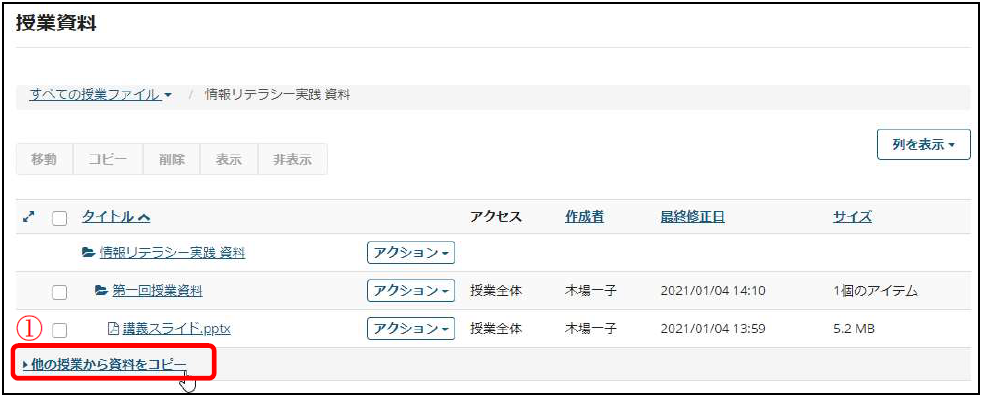
Task: Click the expand-all arrows icon in table header
Action: tap(28, 217)
